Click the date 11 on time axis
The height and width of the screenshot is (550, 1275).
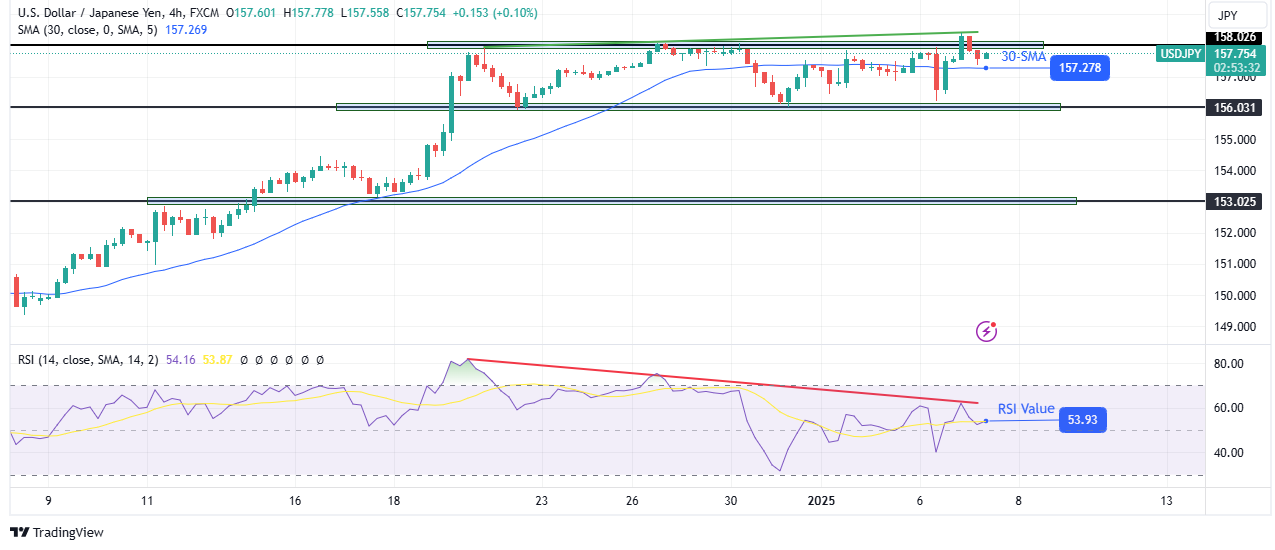(x=147, y=501)
